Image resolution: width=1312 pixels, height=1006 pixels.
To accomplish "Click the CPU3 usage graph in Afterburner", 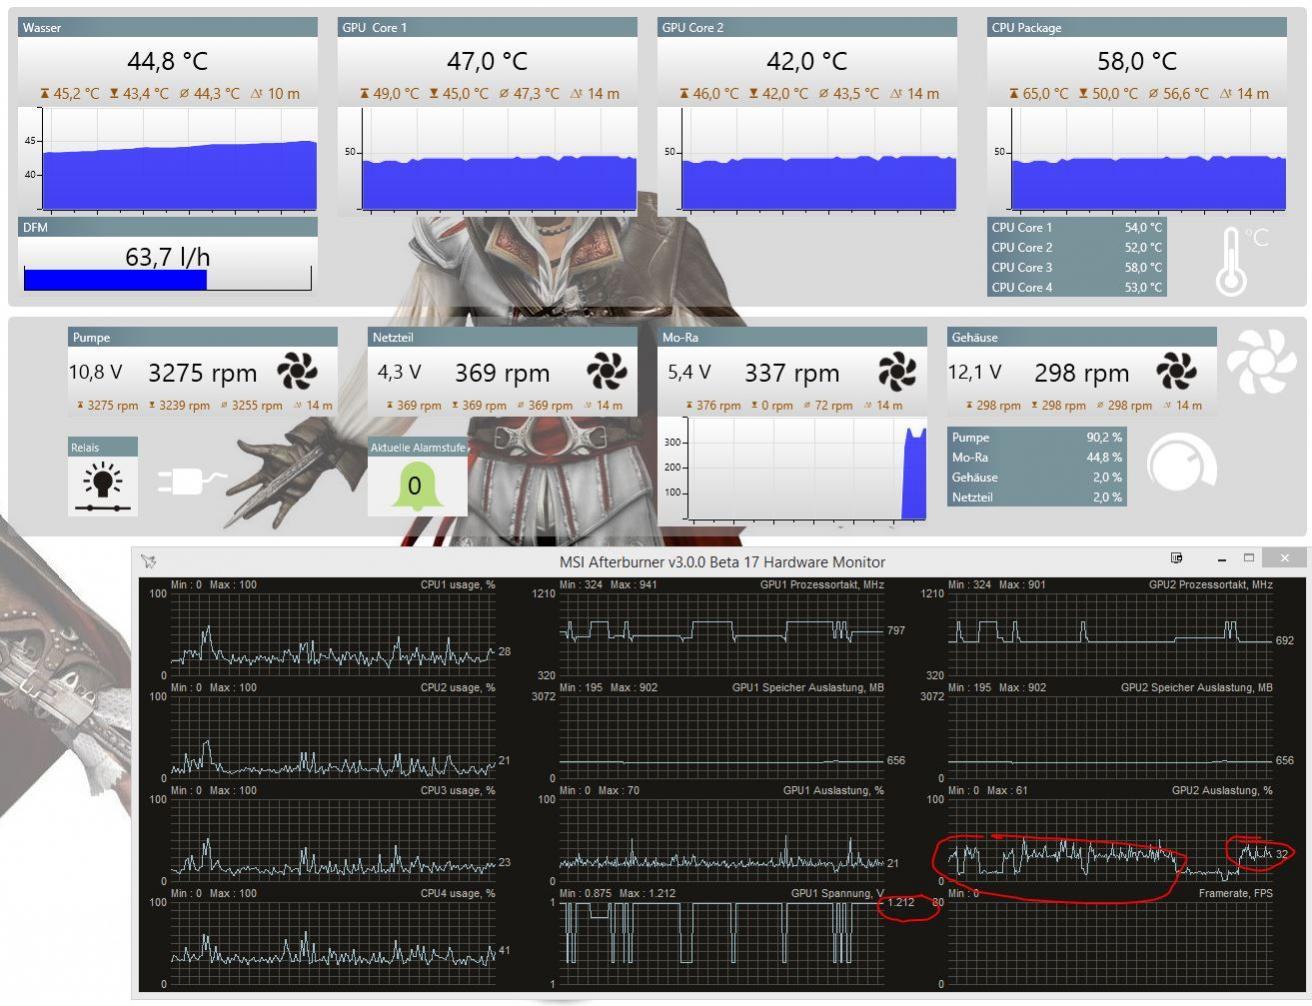I will (x=333, y=840).
